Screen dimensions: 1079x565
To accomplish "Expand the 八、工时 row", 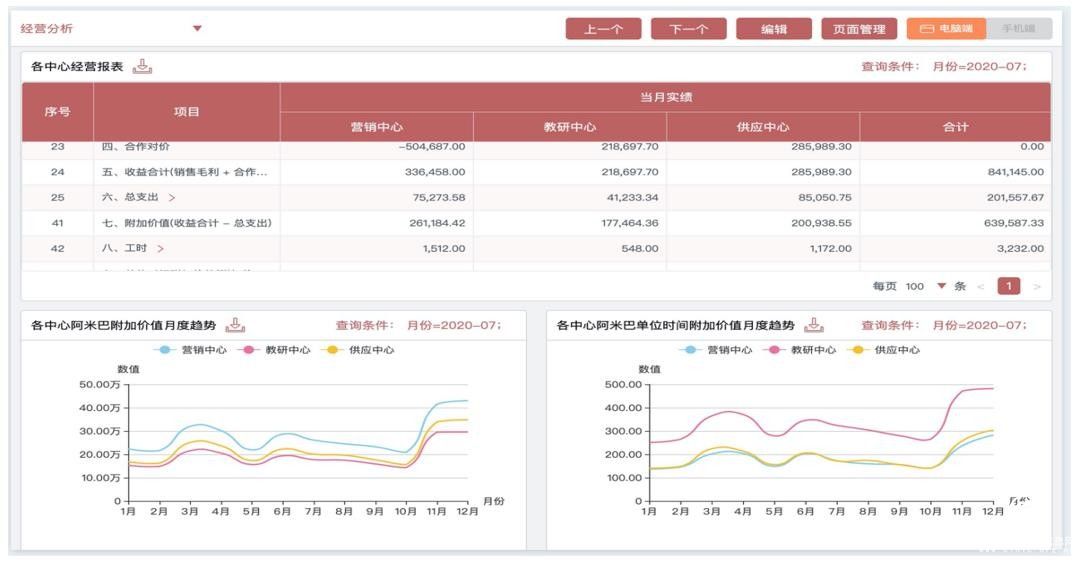I will tap(160, 249).
